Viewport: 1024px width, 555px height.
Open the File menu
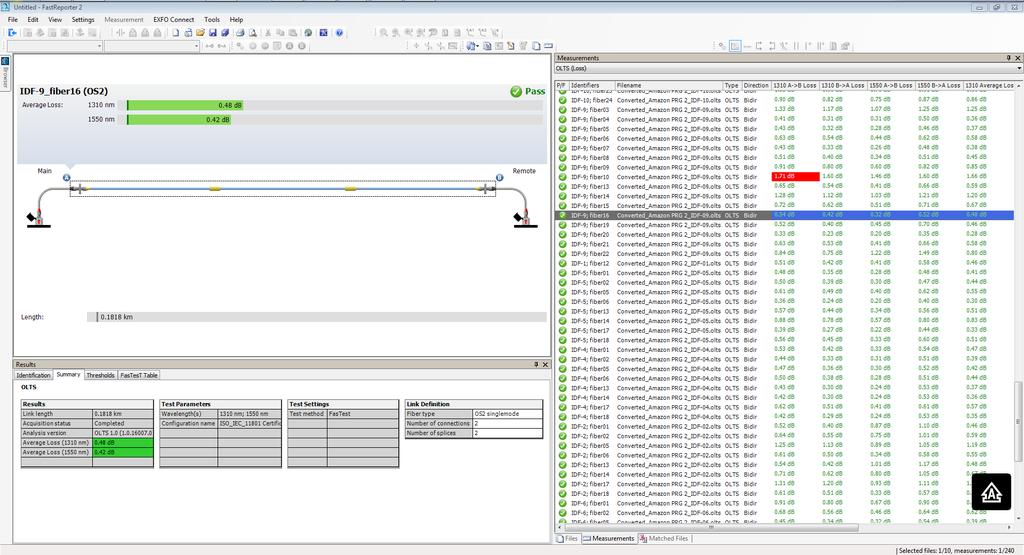click(x=12, y=20)
